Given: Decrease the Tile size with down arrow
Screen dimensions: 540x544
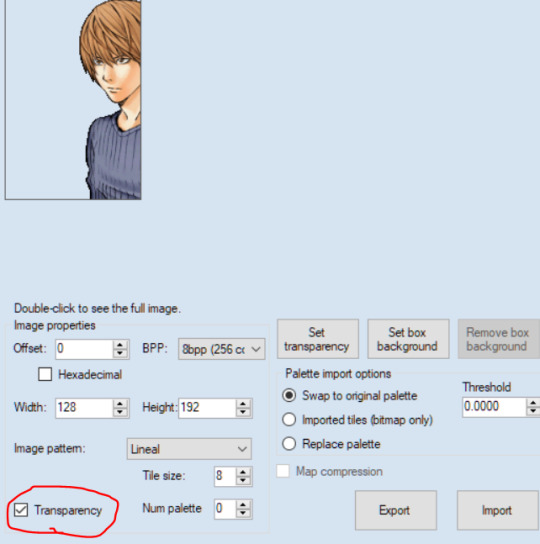Looking at the screenshot, I should [243, 481].
